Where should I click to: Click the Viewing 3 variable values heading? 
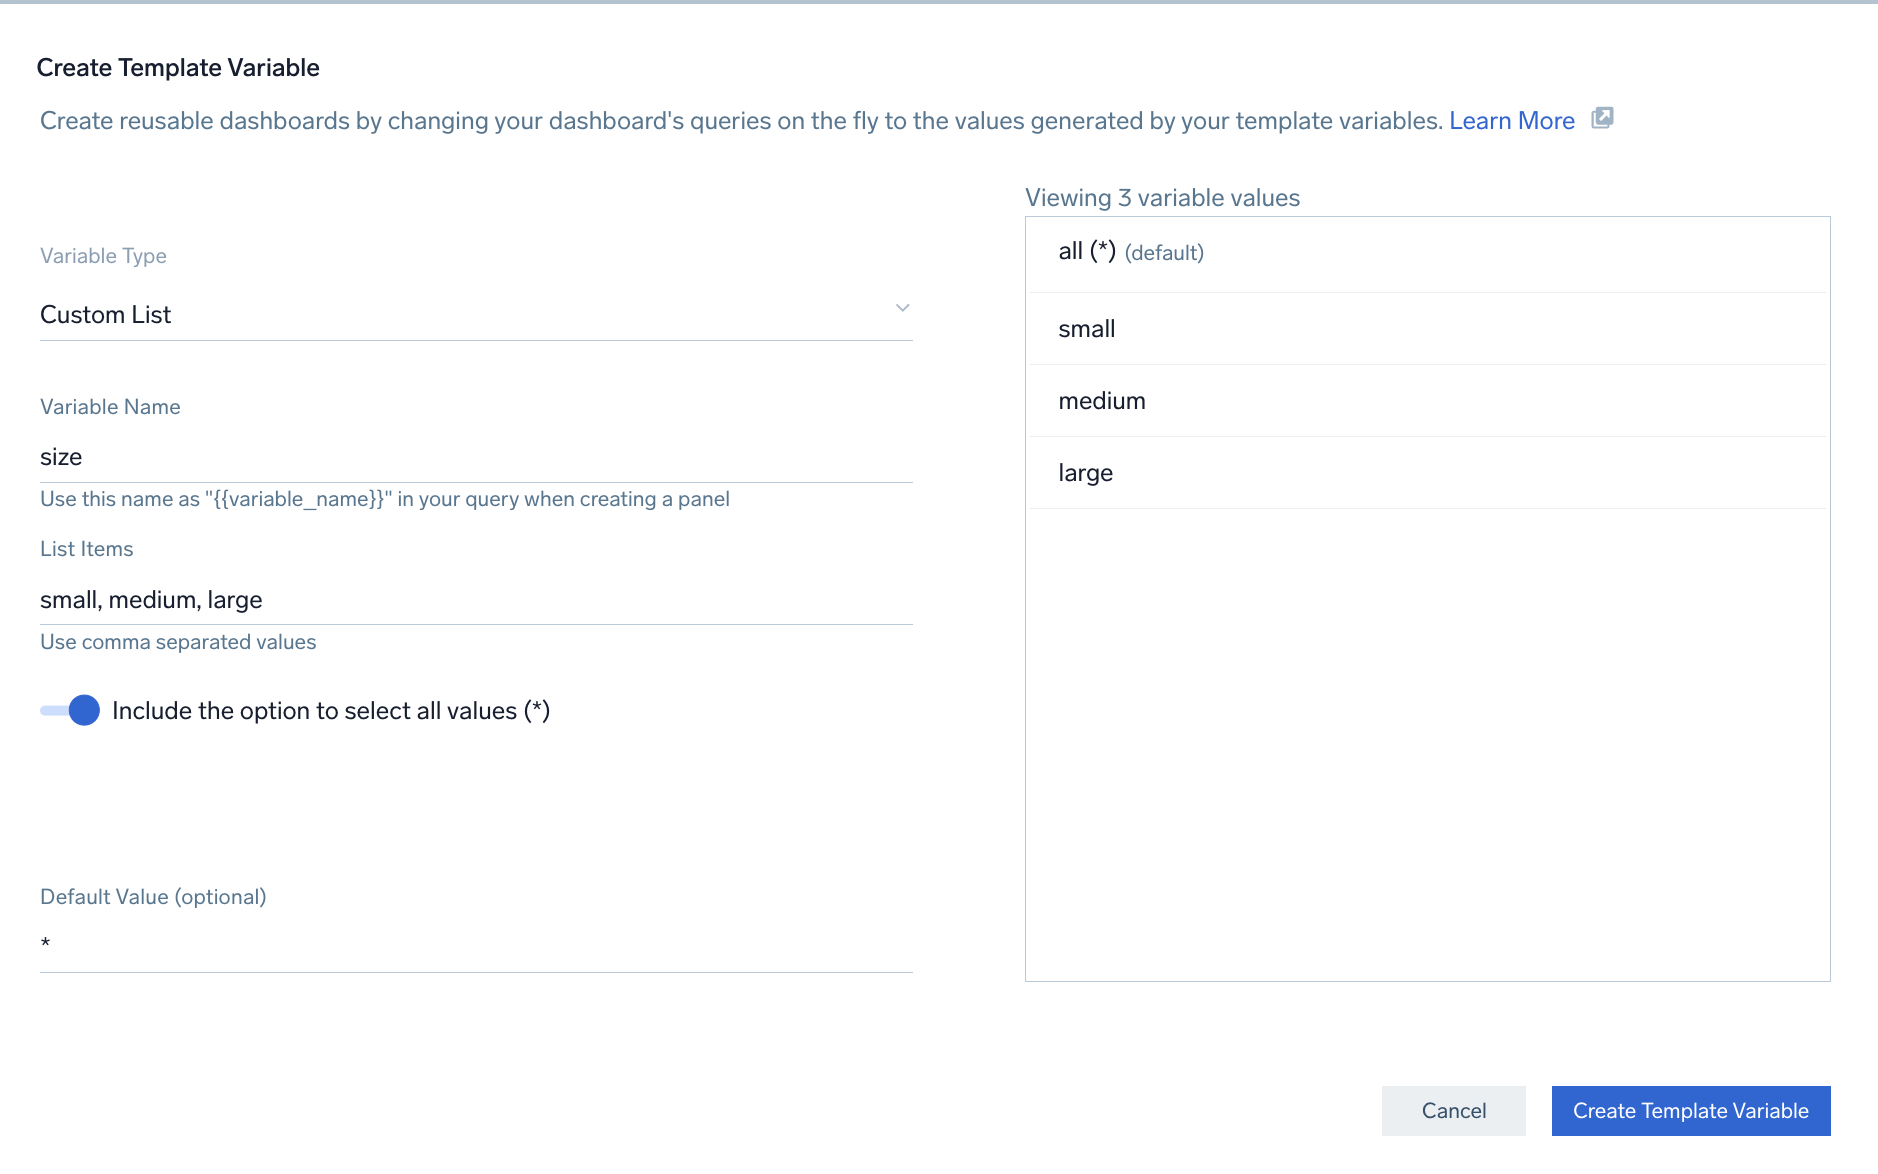point(1162,198)
